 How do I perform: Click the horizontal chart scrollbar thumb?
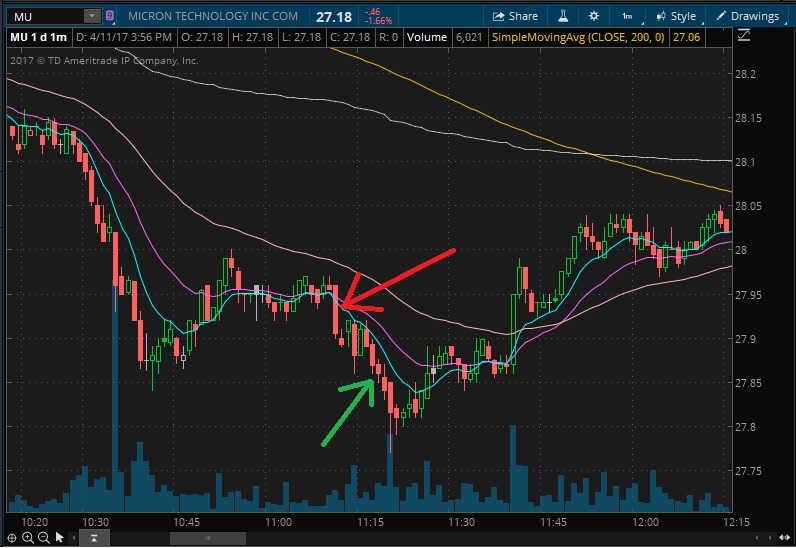(208, 538)
